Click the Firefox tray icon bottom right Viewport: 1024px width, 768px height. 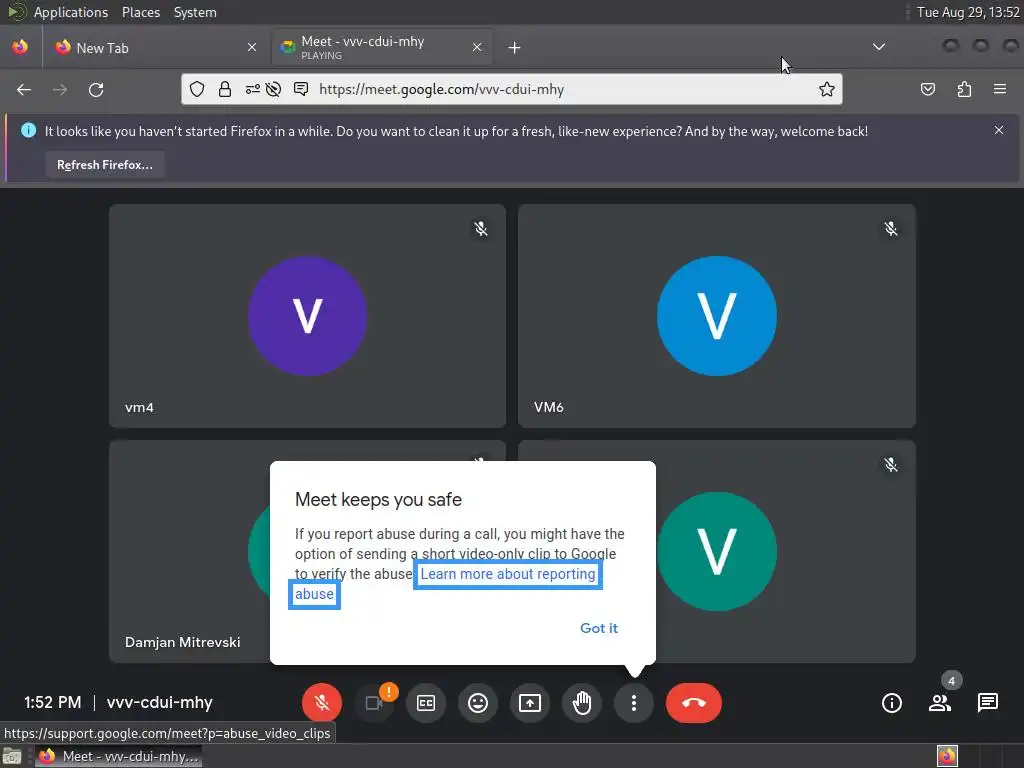947,756
